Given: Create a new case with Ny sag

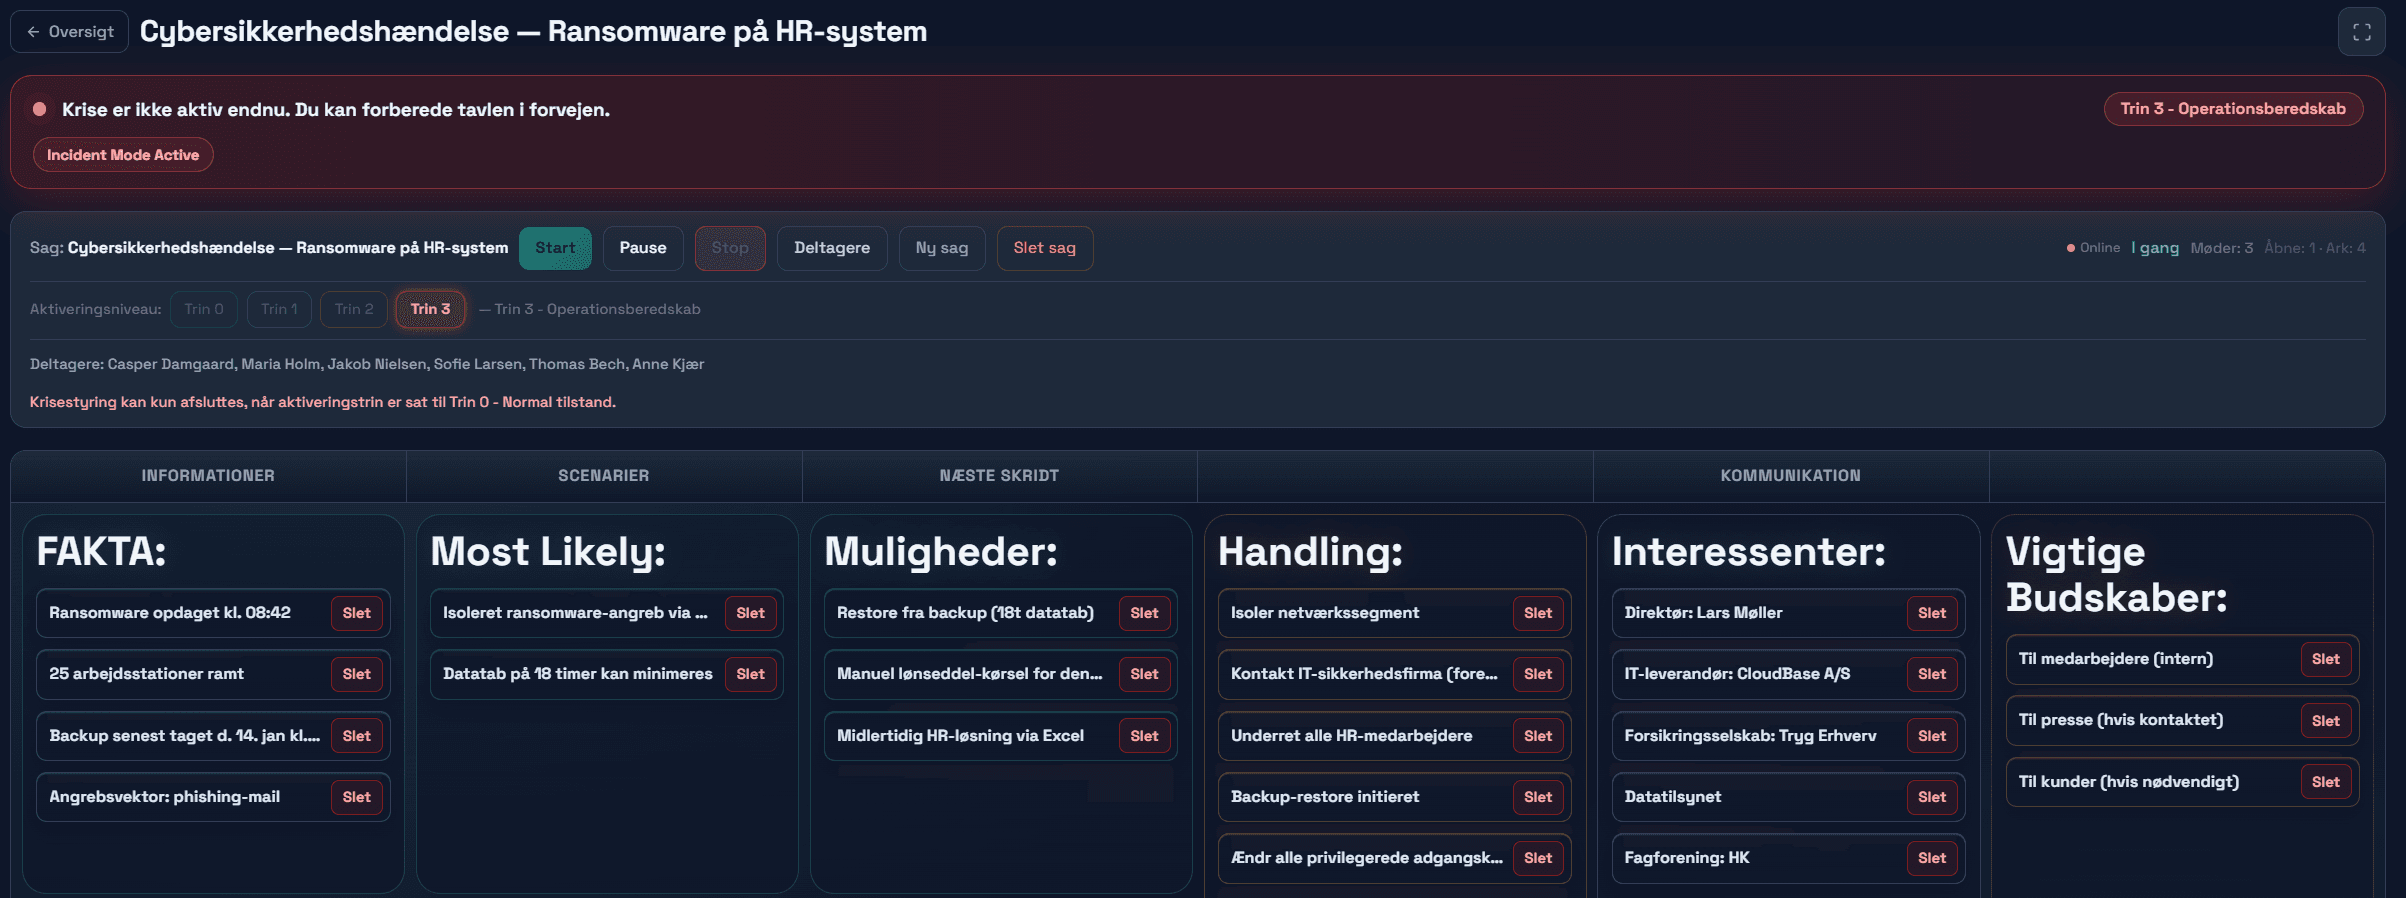Looking at the screenshot, I should point(941,248).
